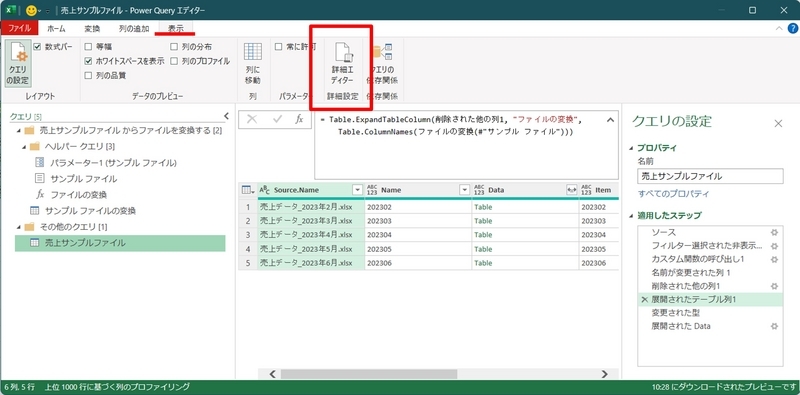The height and width of the screenshot is (395, 800).
Task: Delete the 展開されたテーブル列1 step with X
Action: (644, 300)
